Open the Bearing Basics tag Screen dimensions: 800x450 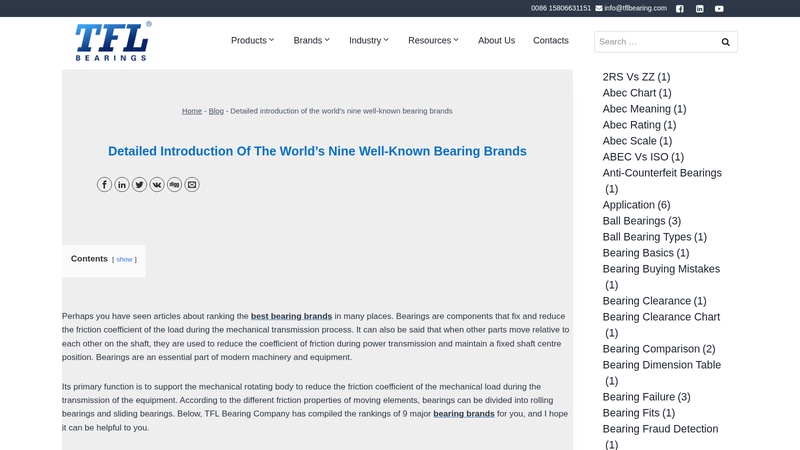646,253
